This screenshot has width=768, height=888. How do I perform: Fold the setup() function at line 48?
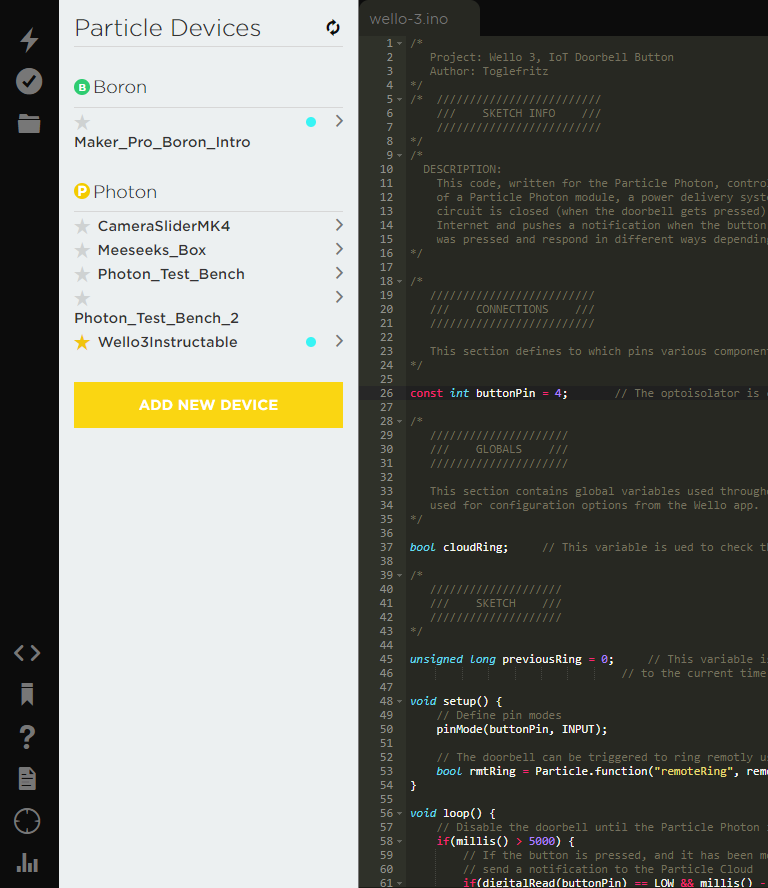pos(400,702)
